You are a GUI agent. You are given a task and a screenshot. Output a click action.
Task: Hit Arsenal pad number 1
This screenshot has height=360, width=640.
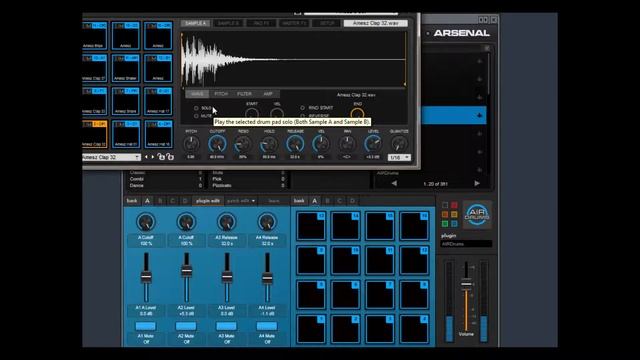(311, 329)
